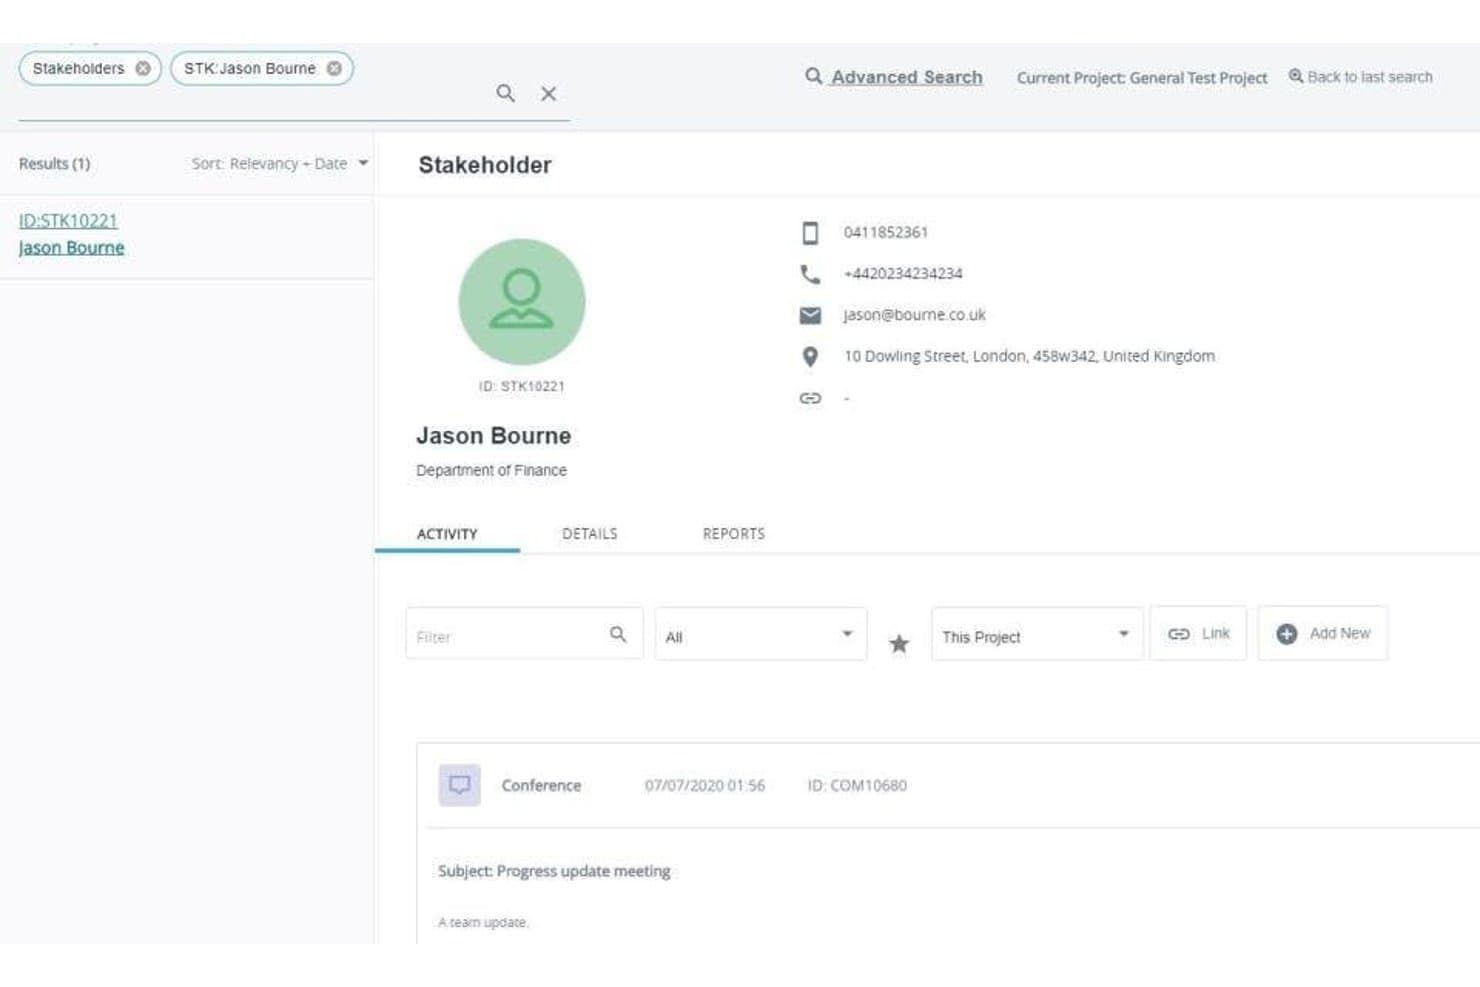Go back to last search
The width and height of the screenshot is (1480, 987).
pyautogui.click(x=1360, y=77)
